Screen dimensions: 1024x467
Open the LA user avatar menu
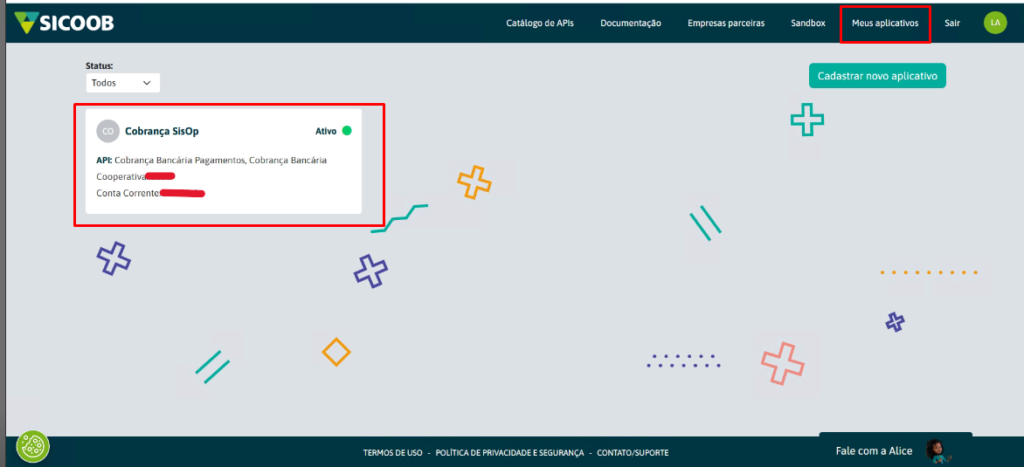[994, 22]
